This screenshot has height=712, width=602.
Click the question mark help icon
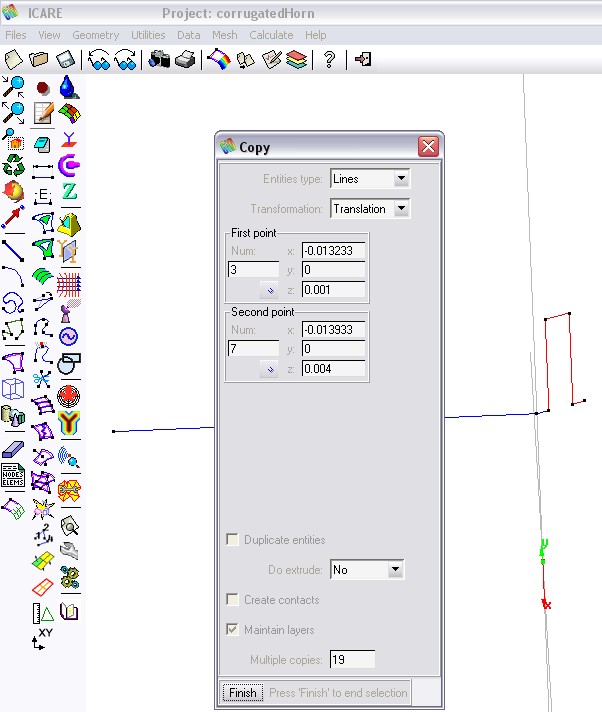click(x=329, y=59)
